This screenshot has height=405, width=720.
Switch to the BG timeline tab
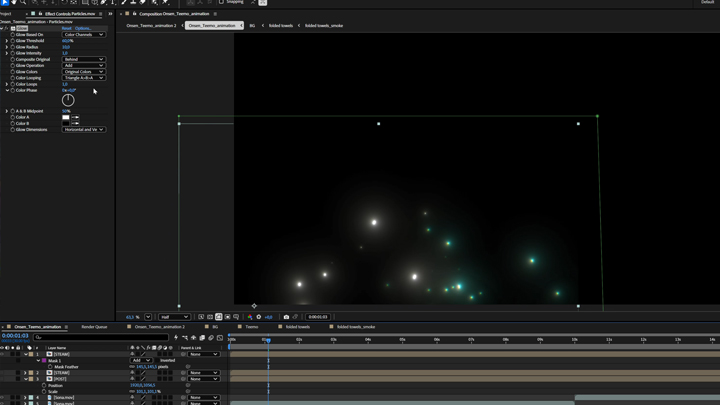click(x=215, y=327)
